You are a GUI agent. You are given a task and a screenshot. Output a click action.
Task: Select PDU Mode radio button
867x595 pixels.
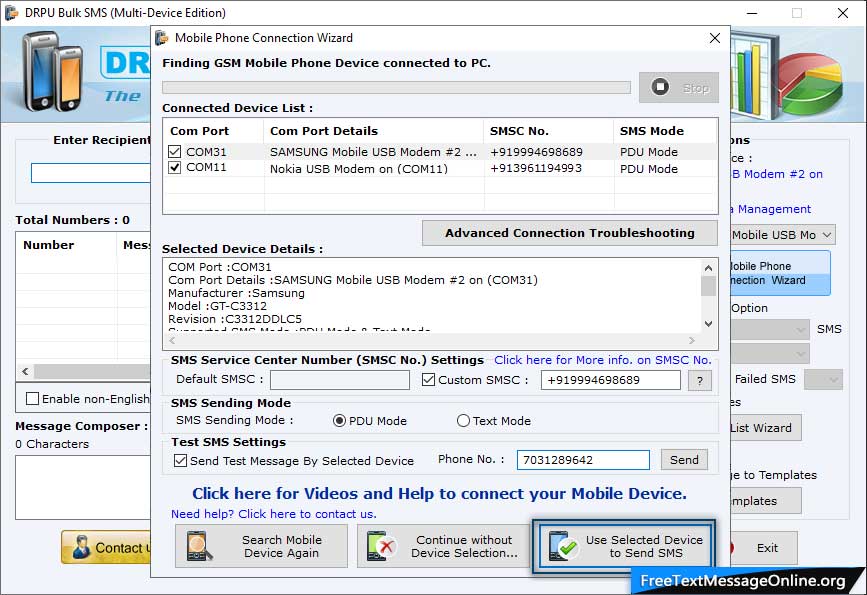[340, 421]
